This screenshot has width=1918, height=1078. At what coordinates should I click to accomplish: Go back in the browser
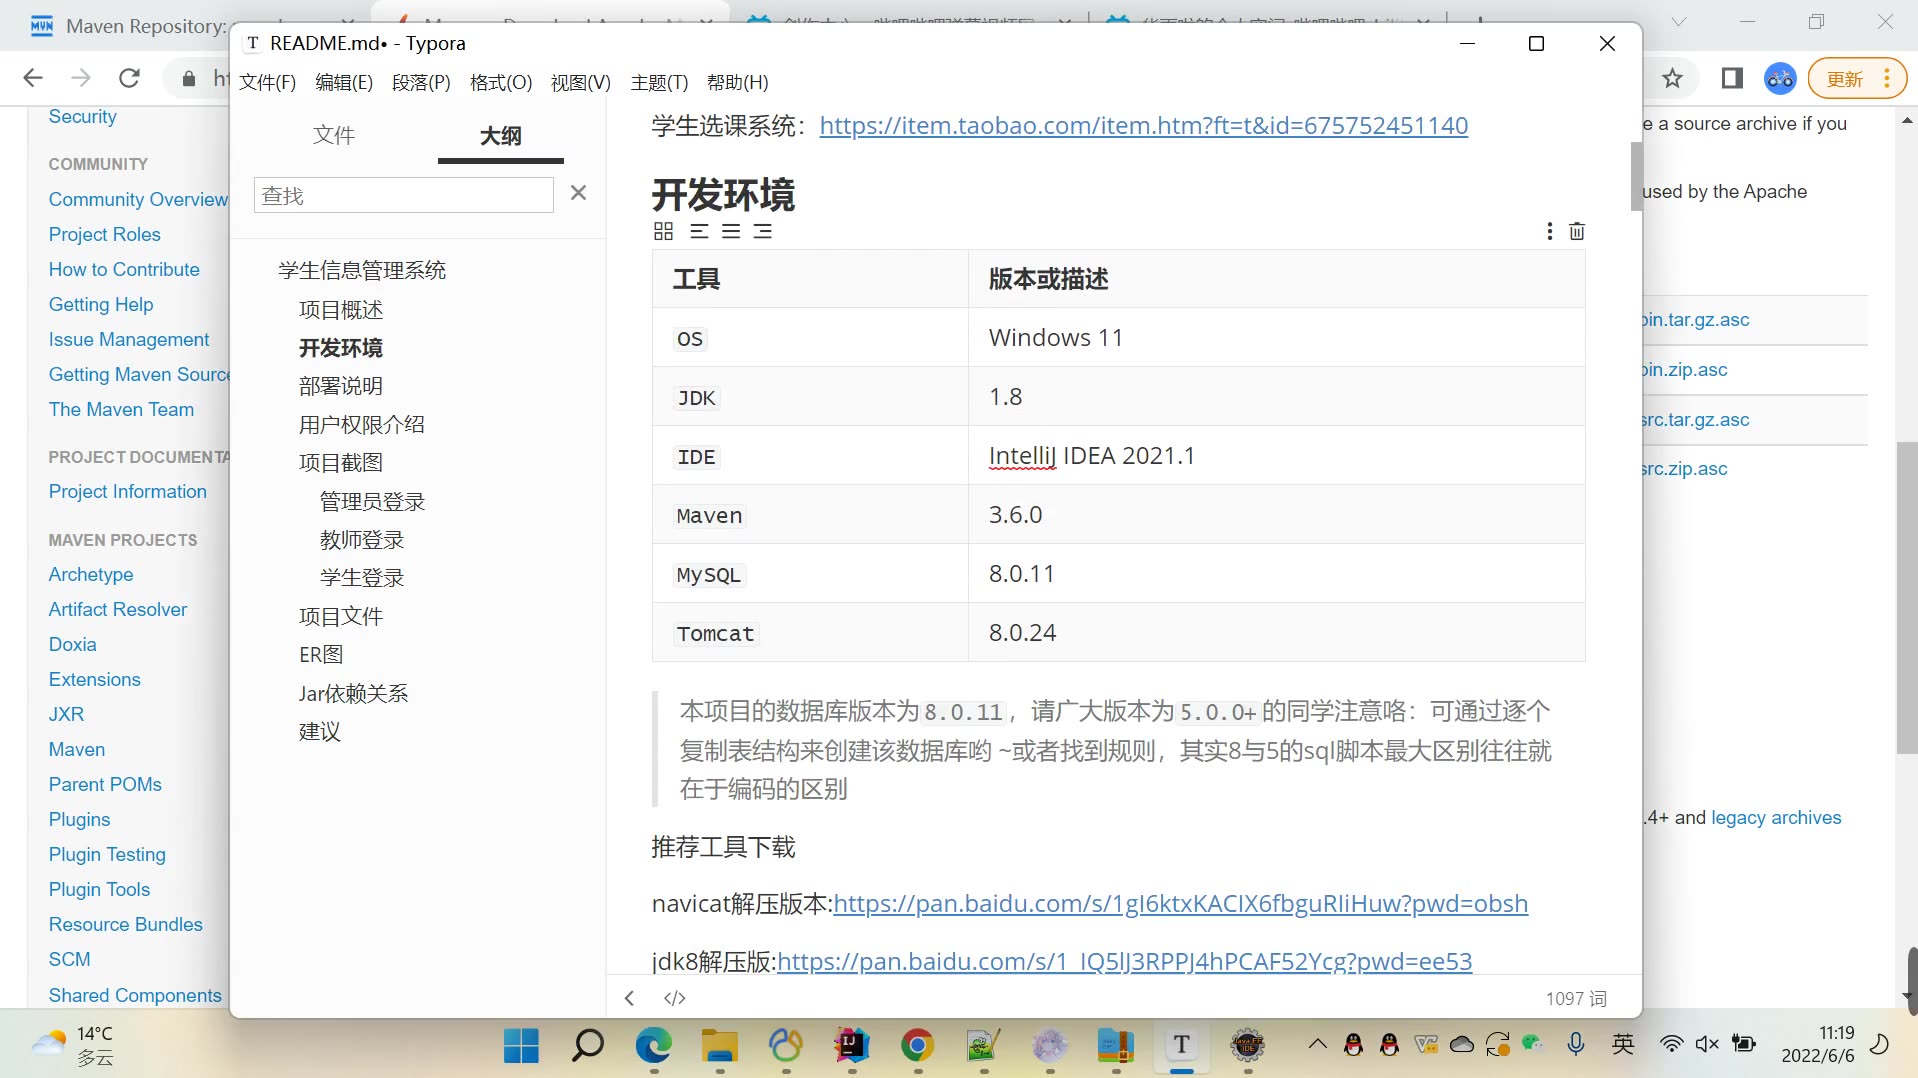33,78
